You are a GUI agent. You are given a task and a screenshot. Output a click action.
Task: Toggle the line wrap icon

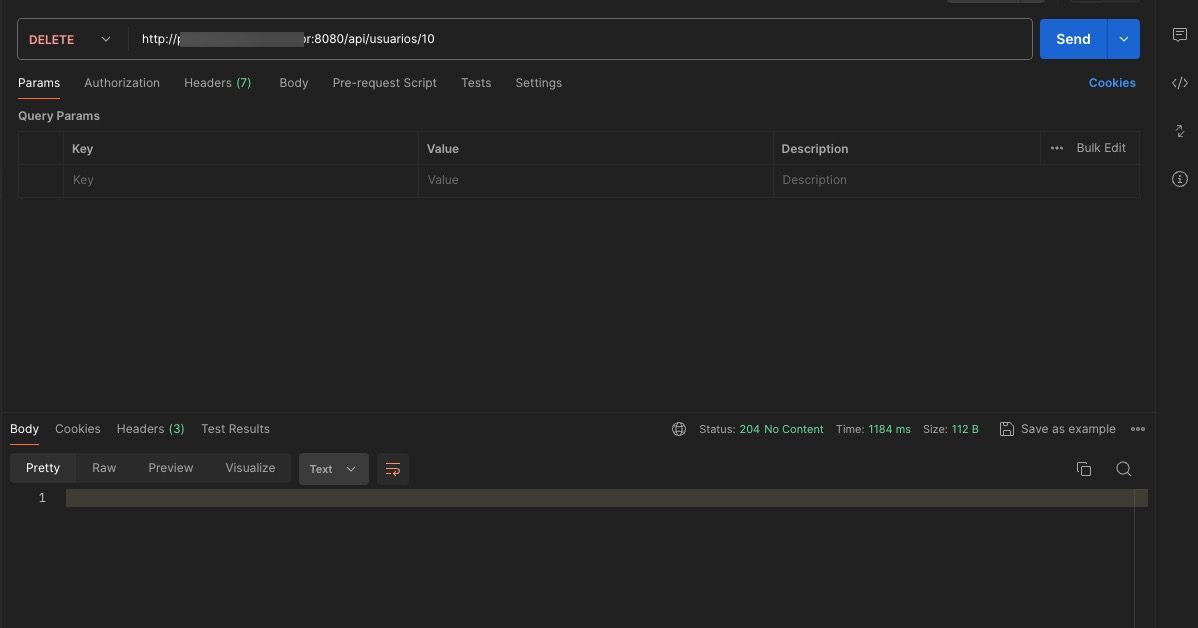pos(393,469)
